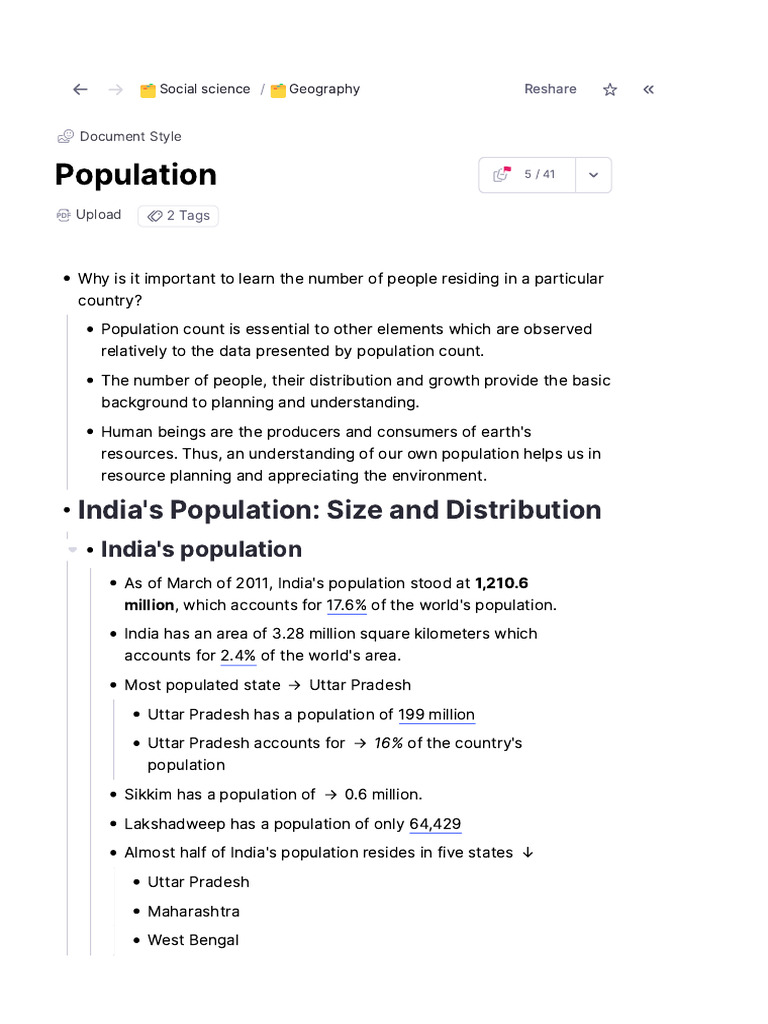Click the Geography folder icon

tap(278, 90)
